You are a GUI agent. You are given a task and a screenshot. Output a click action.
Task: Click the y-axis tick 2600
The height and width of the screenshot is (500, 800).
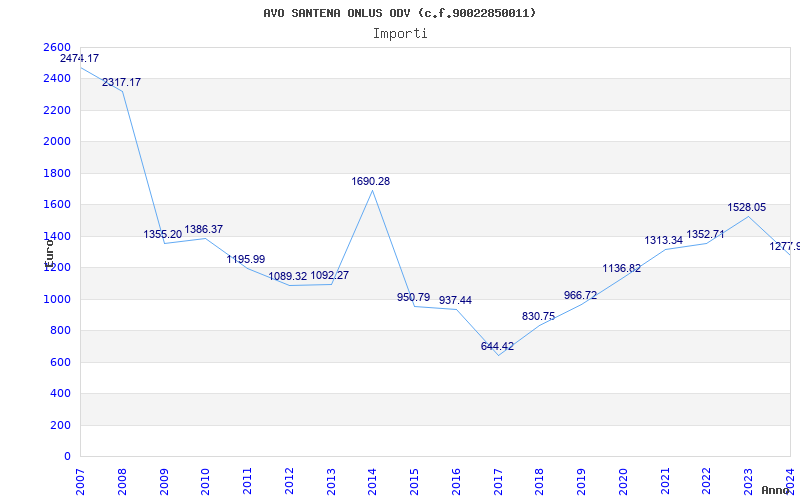pyautogui.click(x=57, y=47)
